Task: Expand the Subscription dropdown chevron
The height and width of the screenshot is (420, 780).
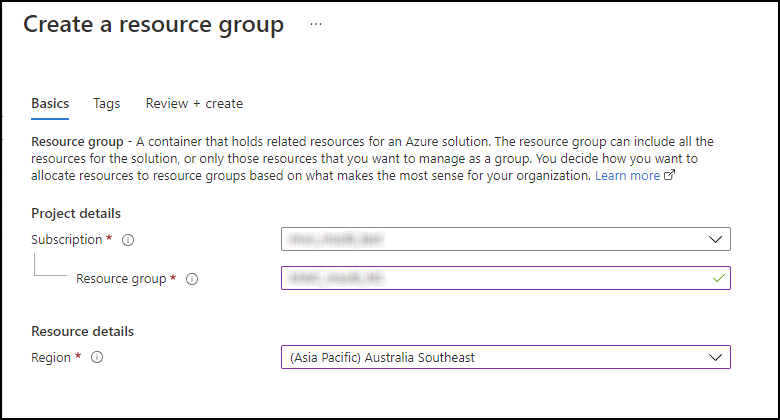Action: point(715,239)
